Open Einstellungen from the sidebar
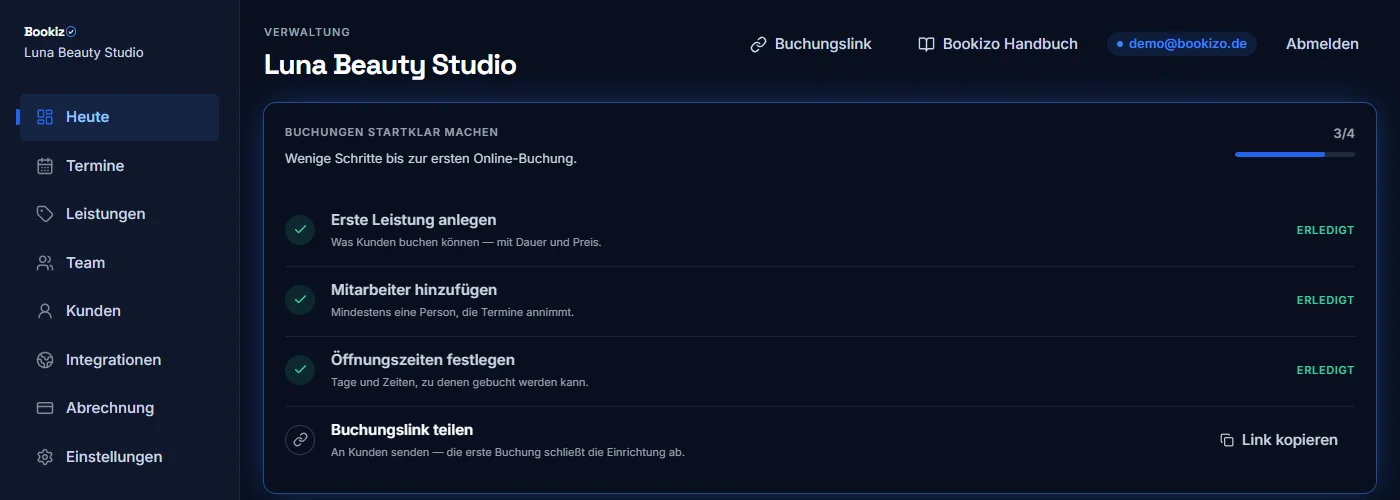Viewport: 1400px width, 500px height. tap(120, 457)
